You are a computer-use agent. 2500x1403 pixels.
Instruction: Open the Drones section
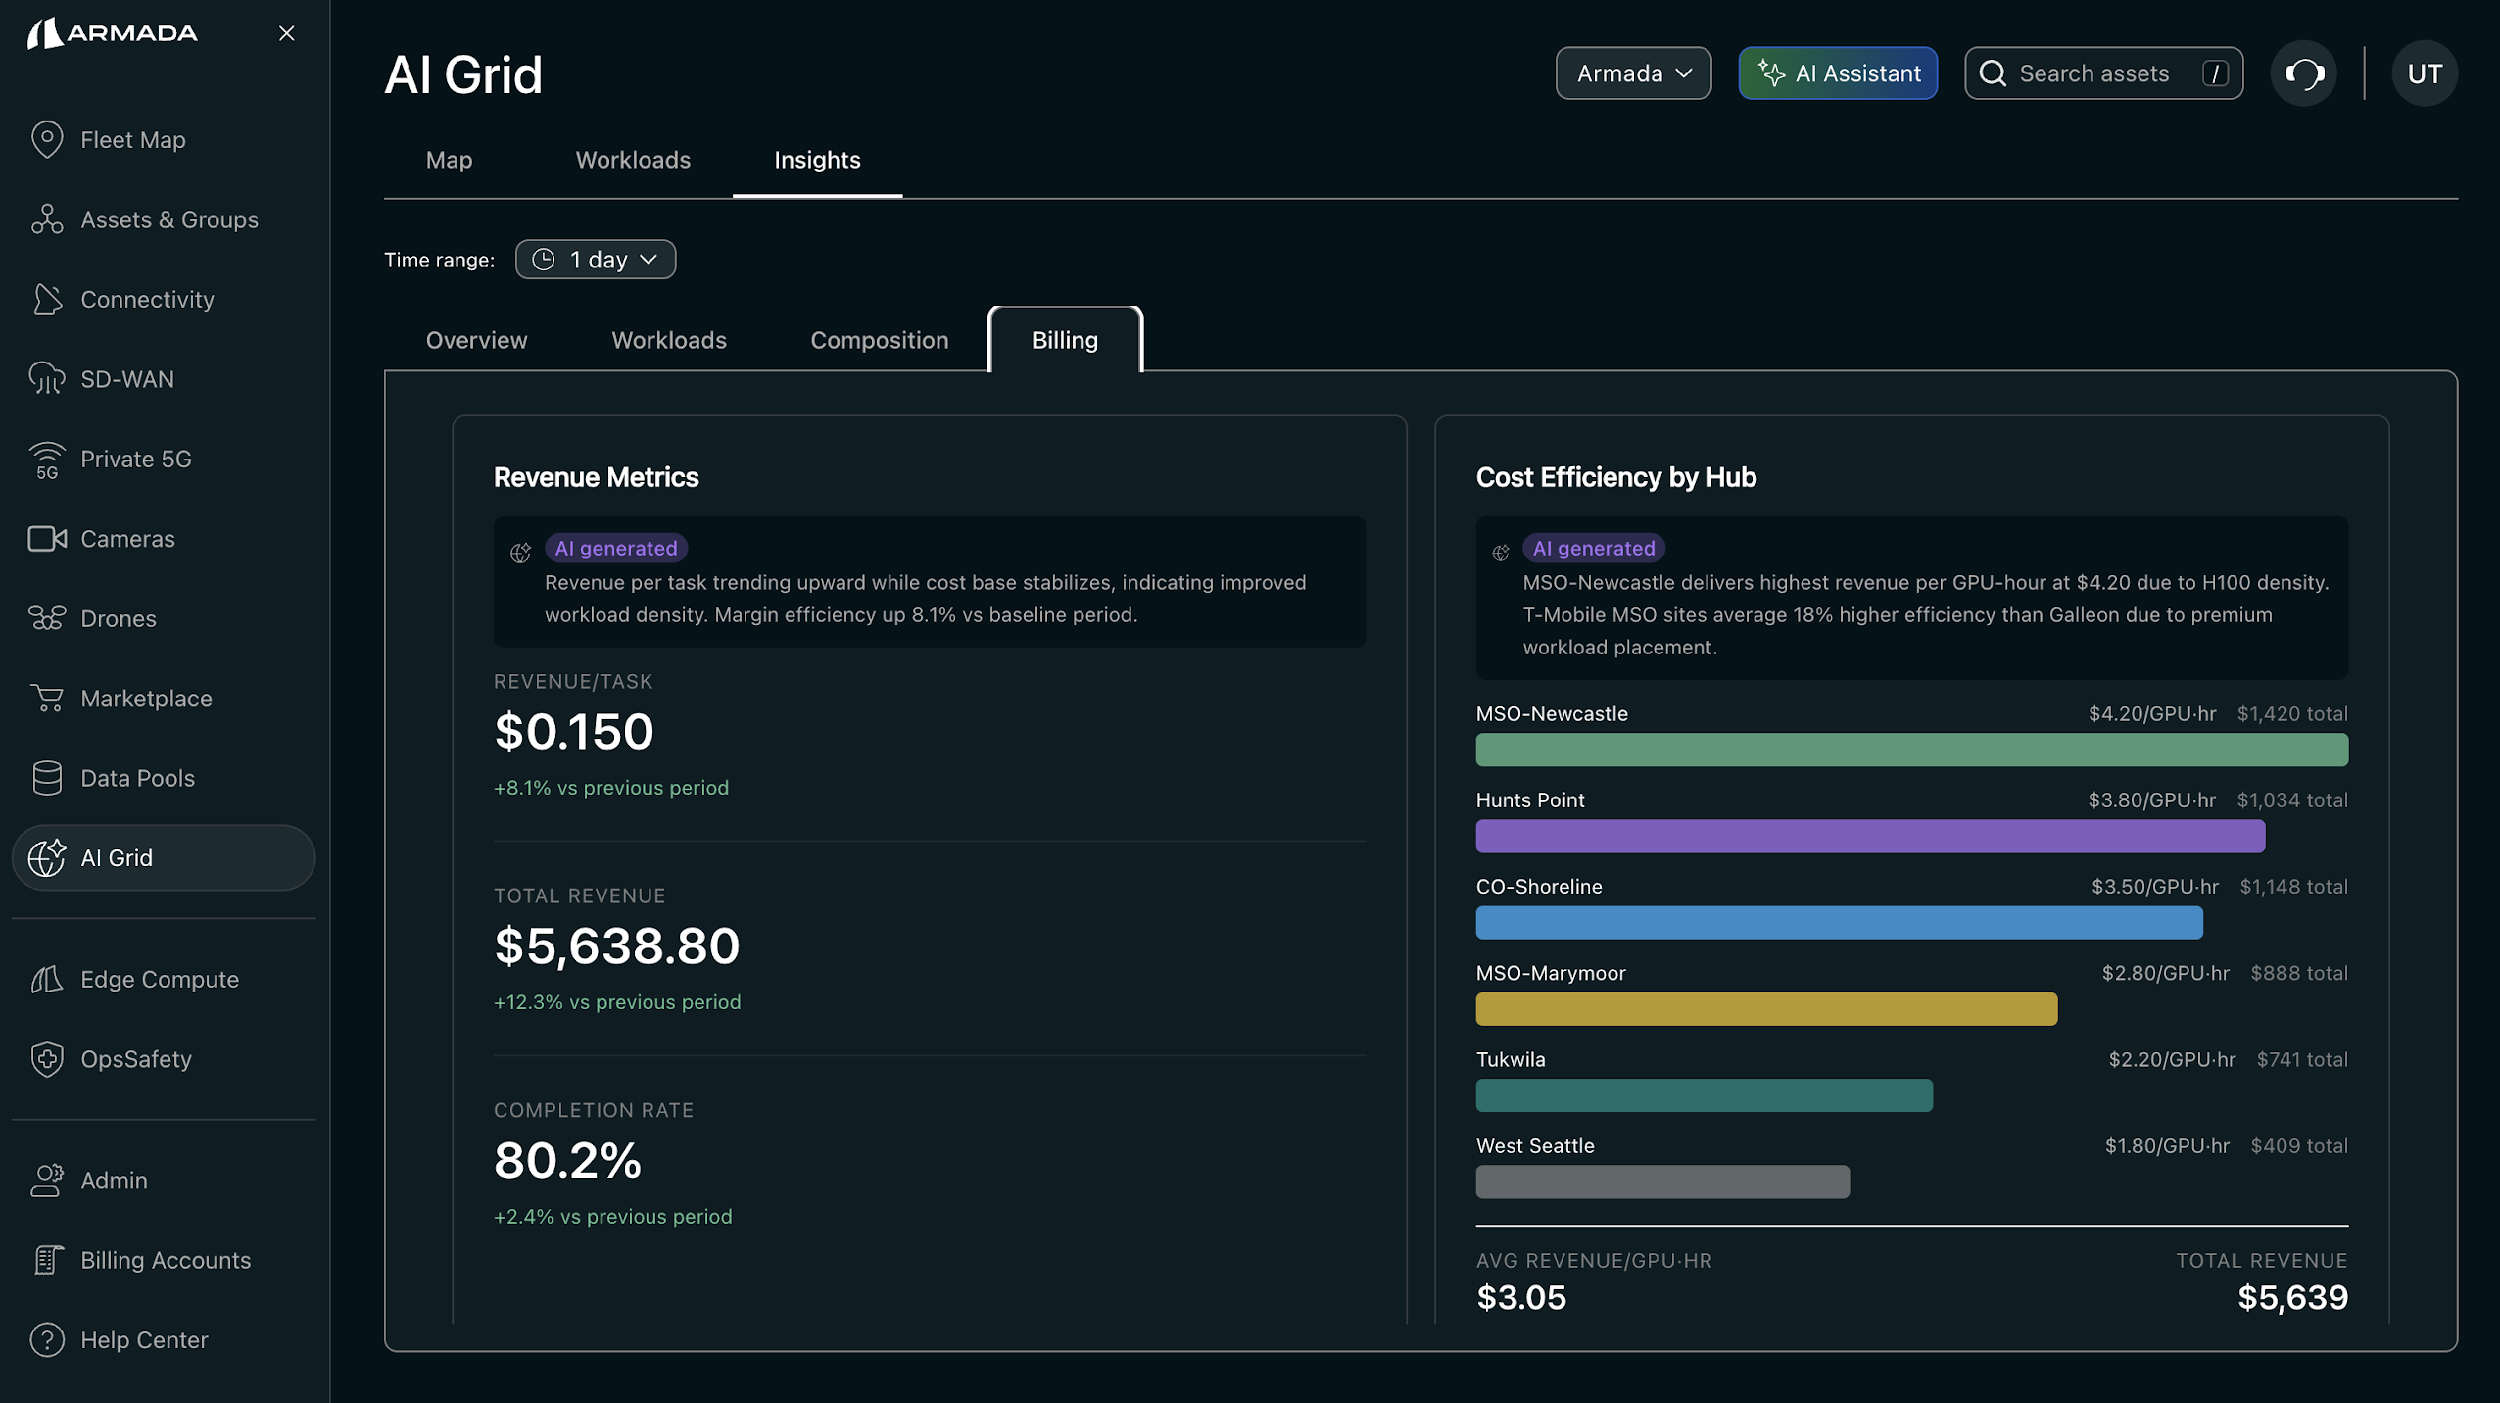coord(118,617)
